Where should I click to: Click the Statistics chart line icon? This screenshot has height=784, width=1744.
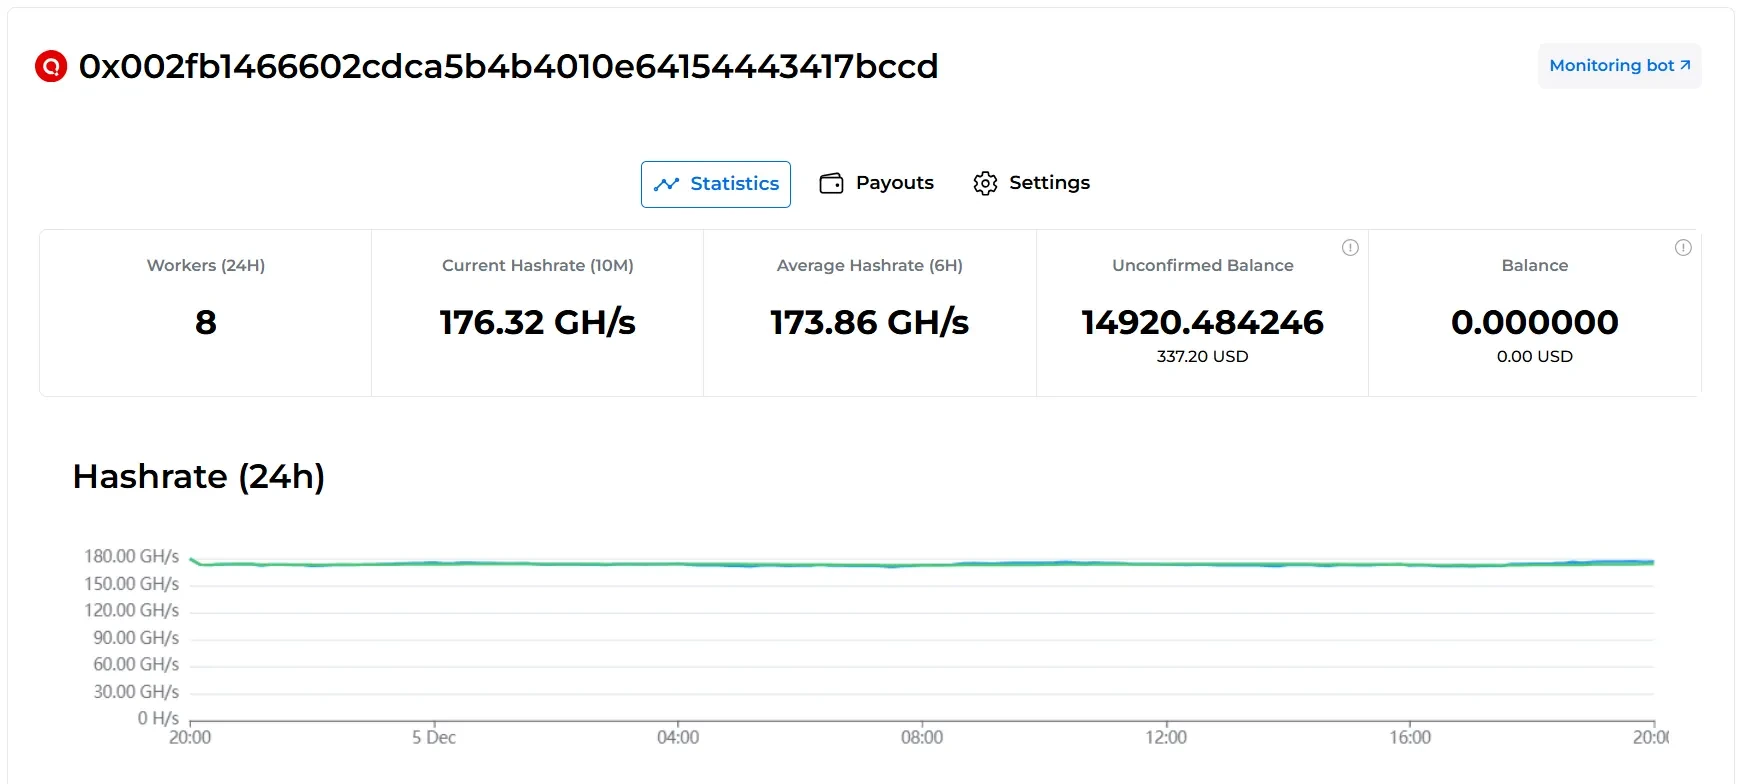666,184
